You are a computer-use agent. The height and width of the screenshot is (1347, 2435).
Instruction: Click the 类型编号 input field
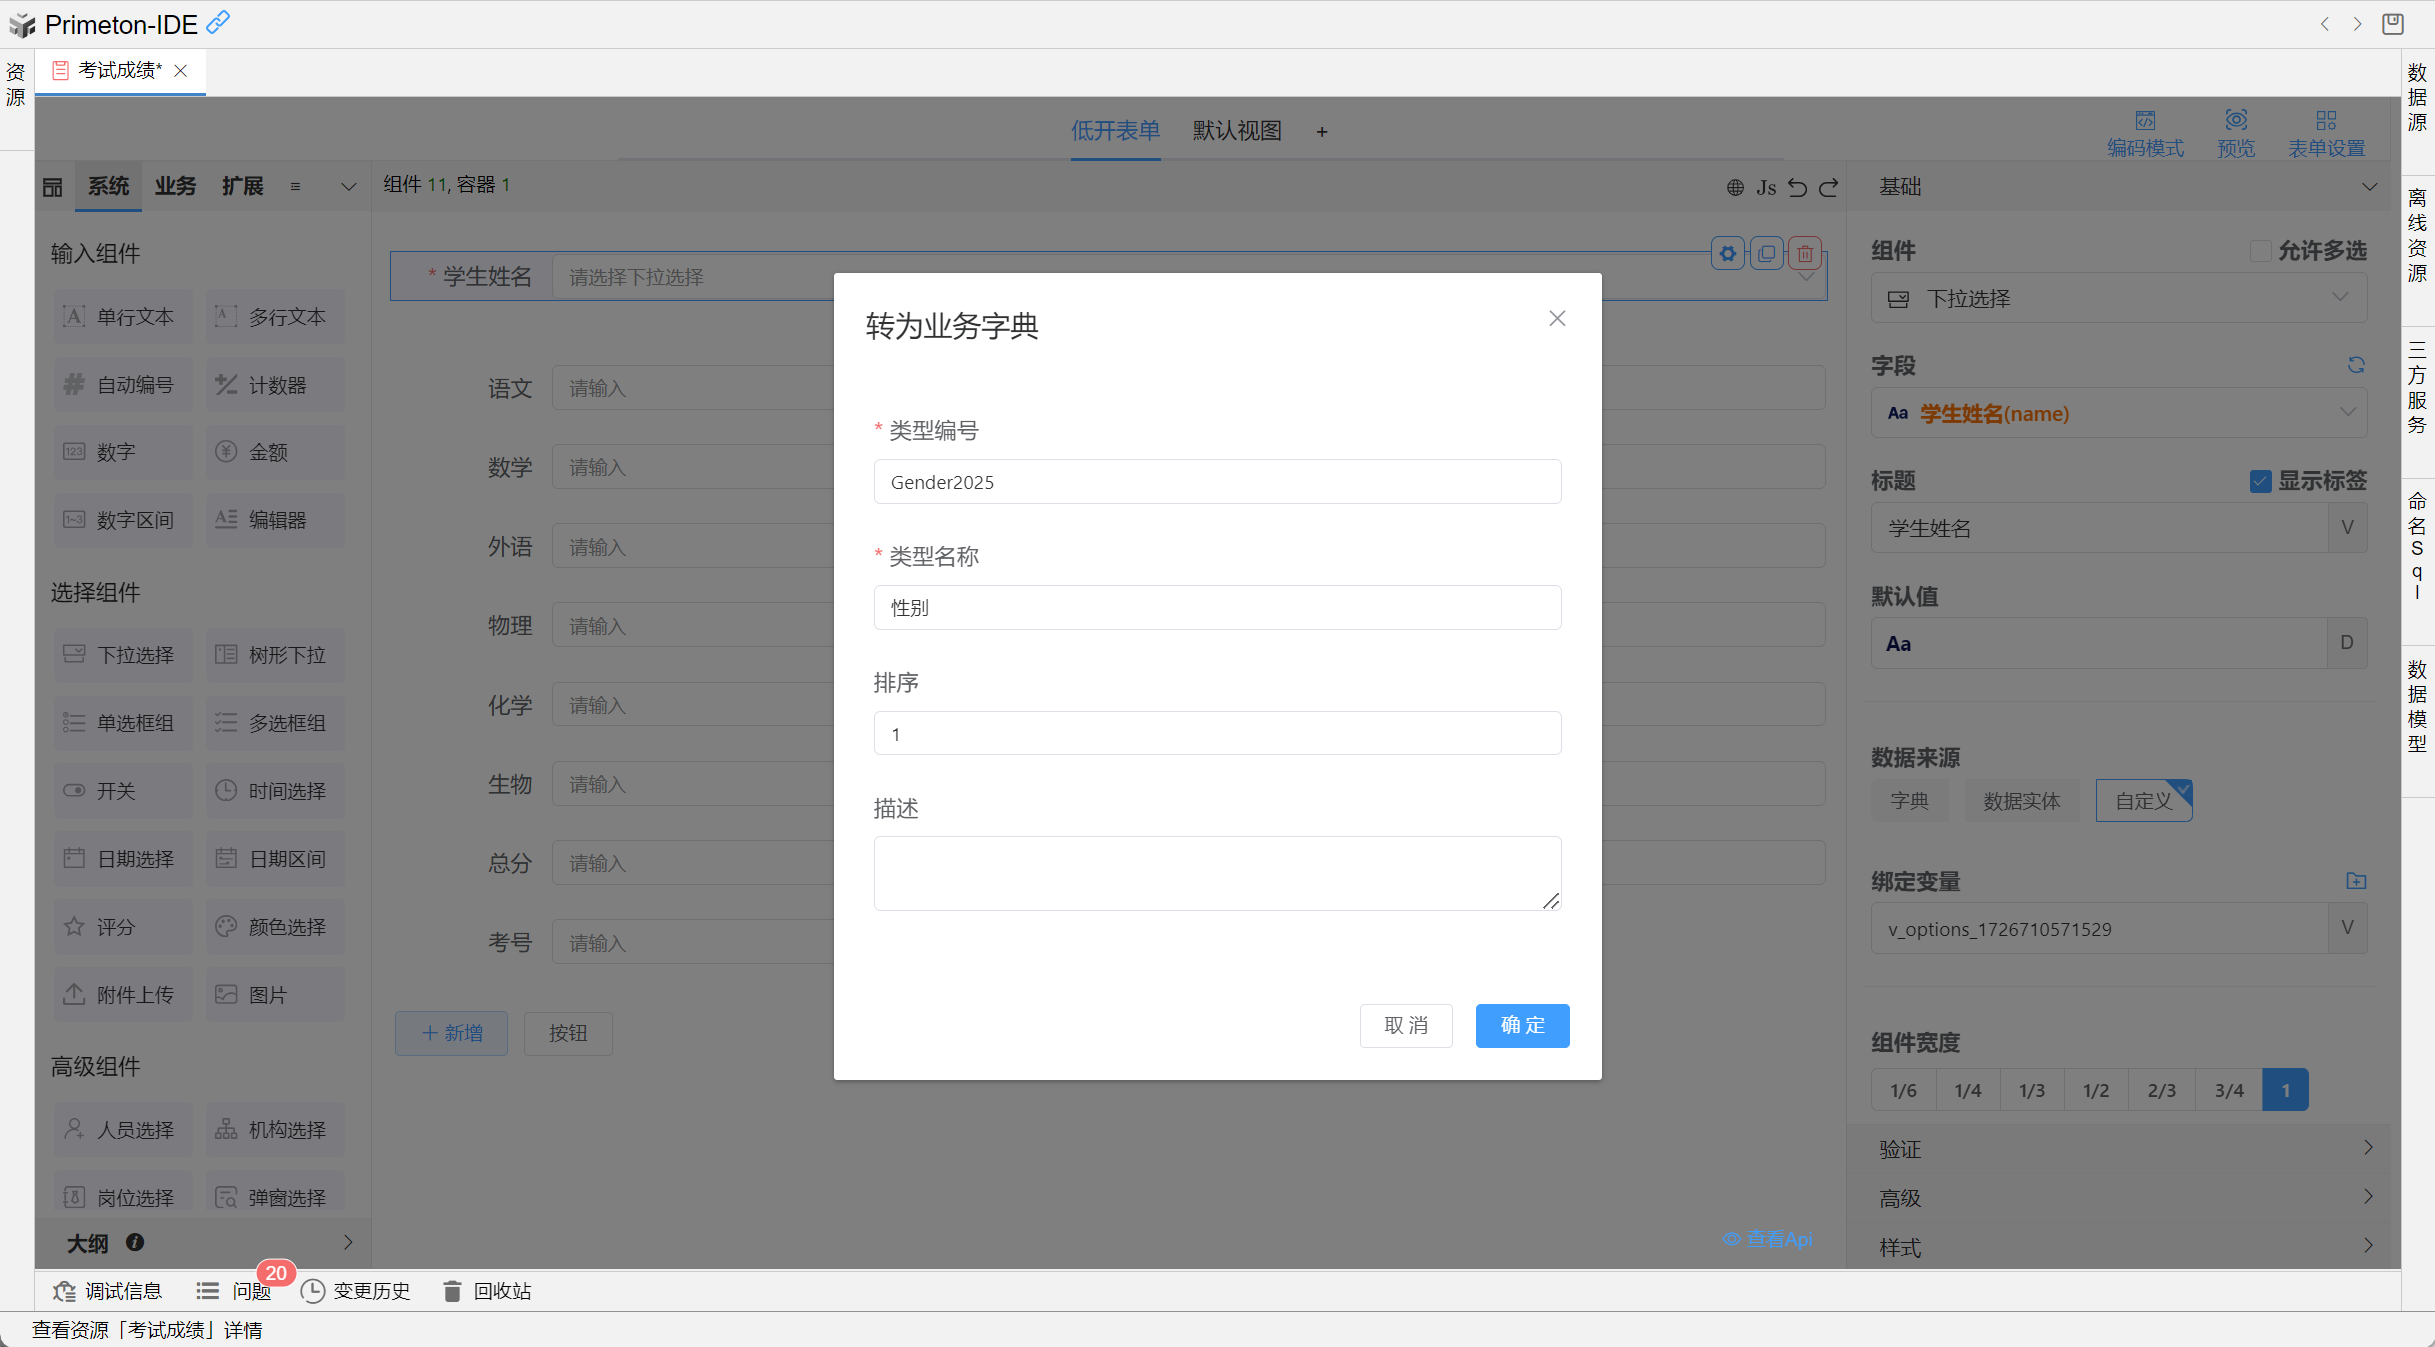pyautogui.click(x=1217, y=482)
